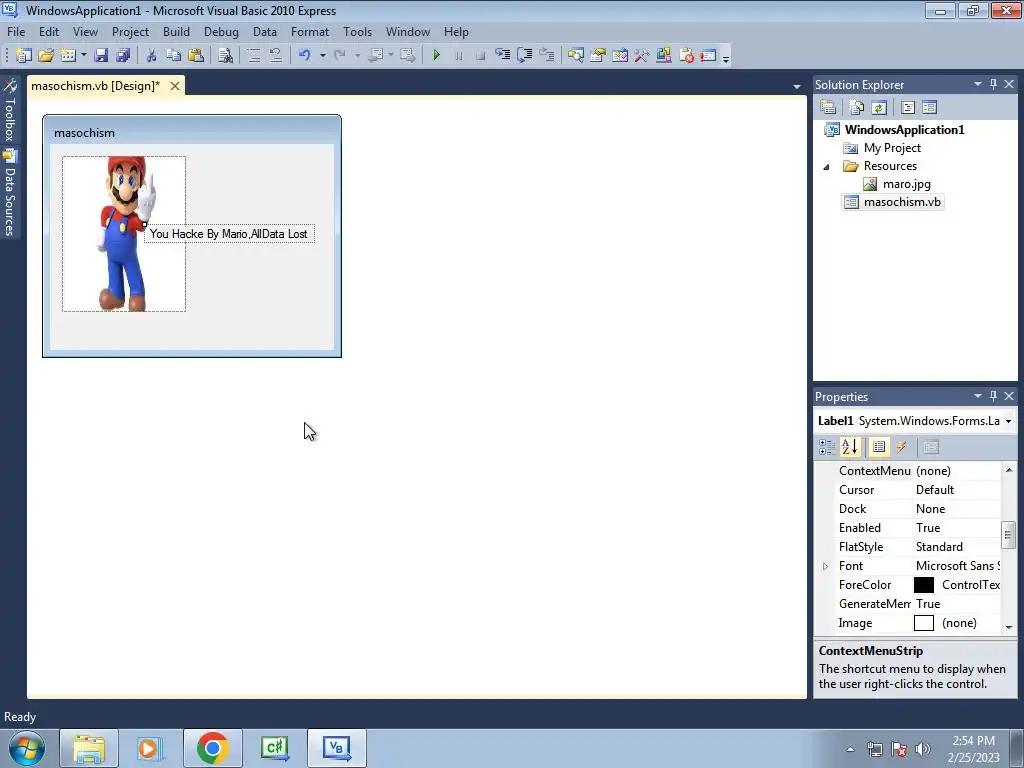Screen dimensions: 1024x768
Task: Select masochism.vb in Solution Explorer
Action: (902, 202)
